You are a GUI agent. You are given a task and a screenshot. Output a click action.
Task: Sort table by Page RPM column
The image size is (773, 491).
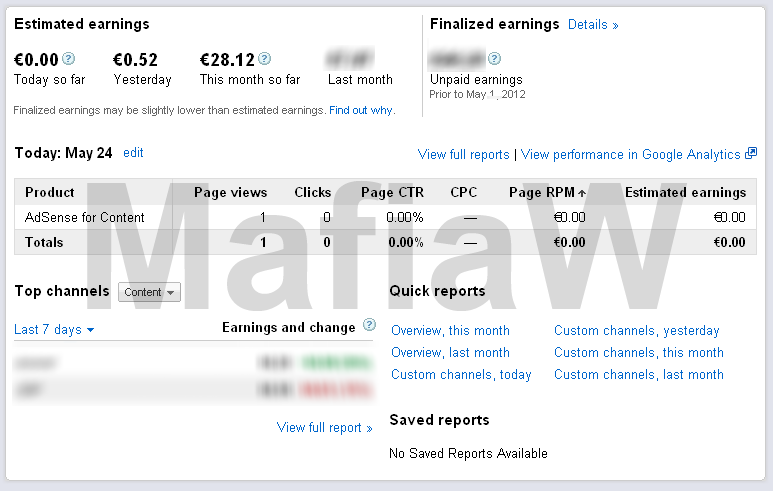tap(547, 192)
